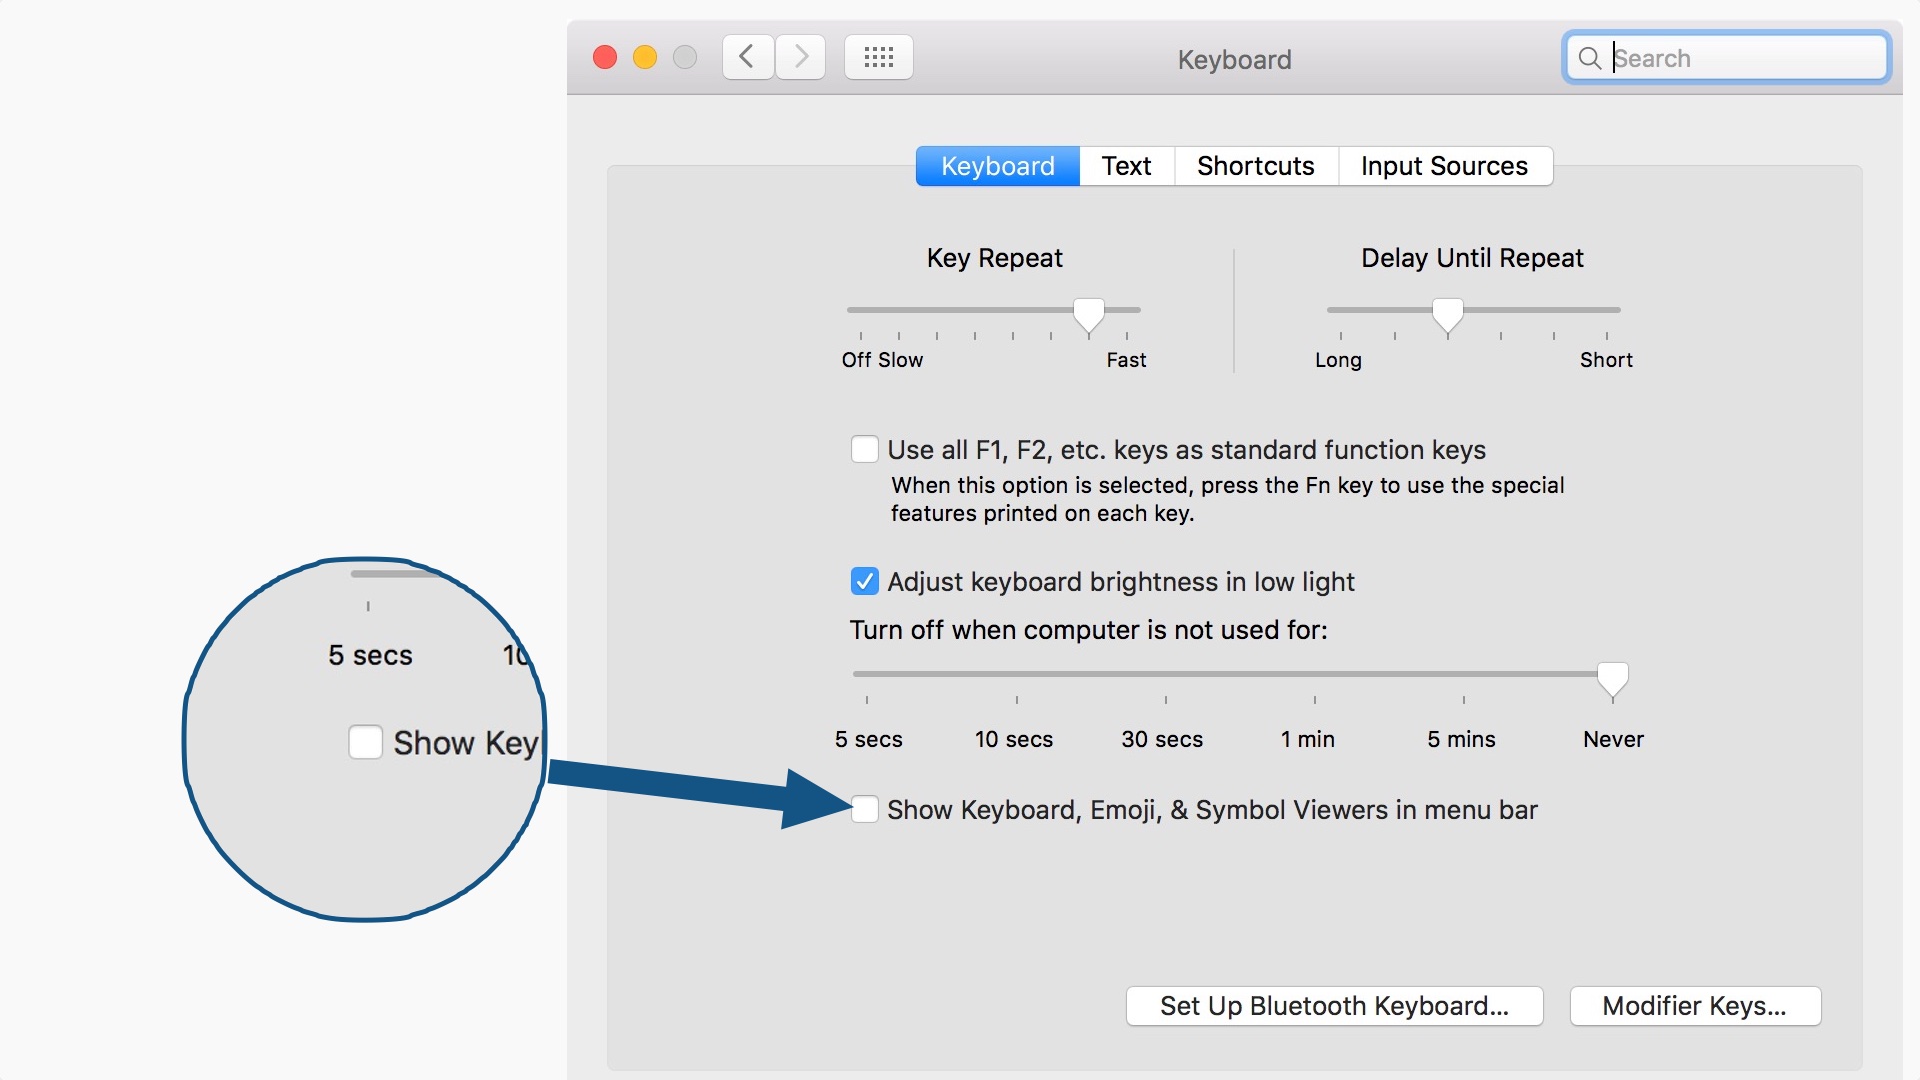Screen dimensions: 1920x1080
Task: Select the Input Sources tab
Action: pos(1444,166)
